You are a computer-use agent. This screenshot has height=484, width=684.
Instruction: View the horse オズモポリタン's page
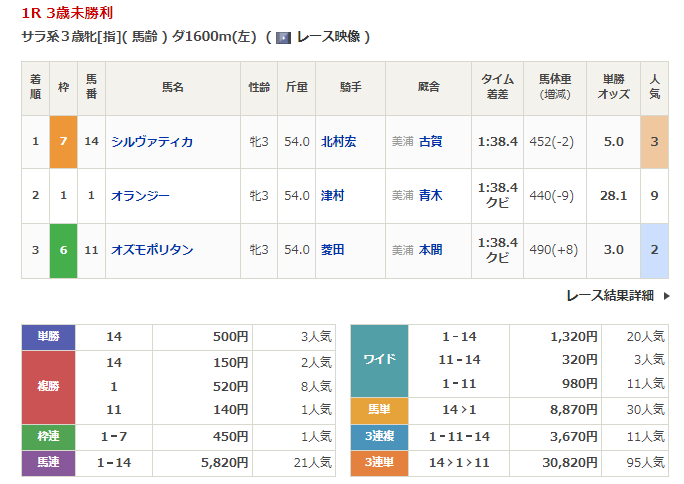tap(152, 249)
